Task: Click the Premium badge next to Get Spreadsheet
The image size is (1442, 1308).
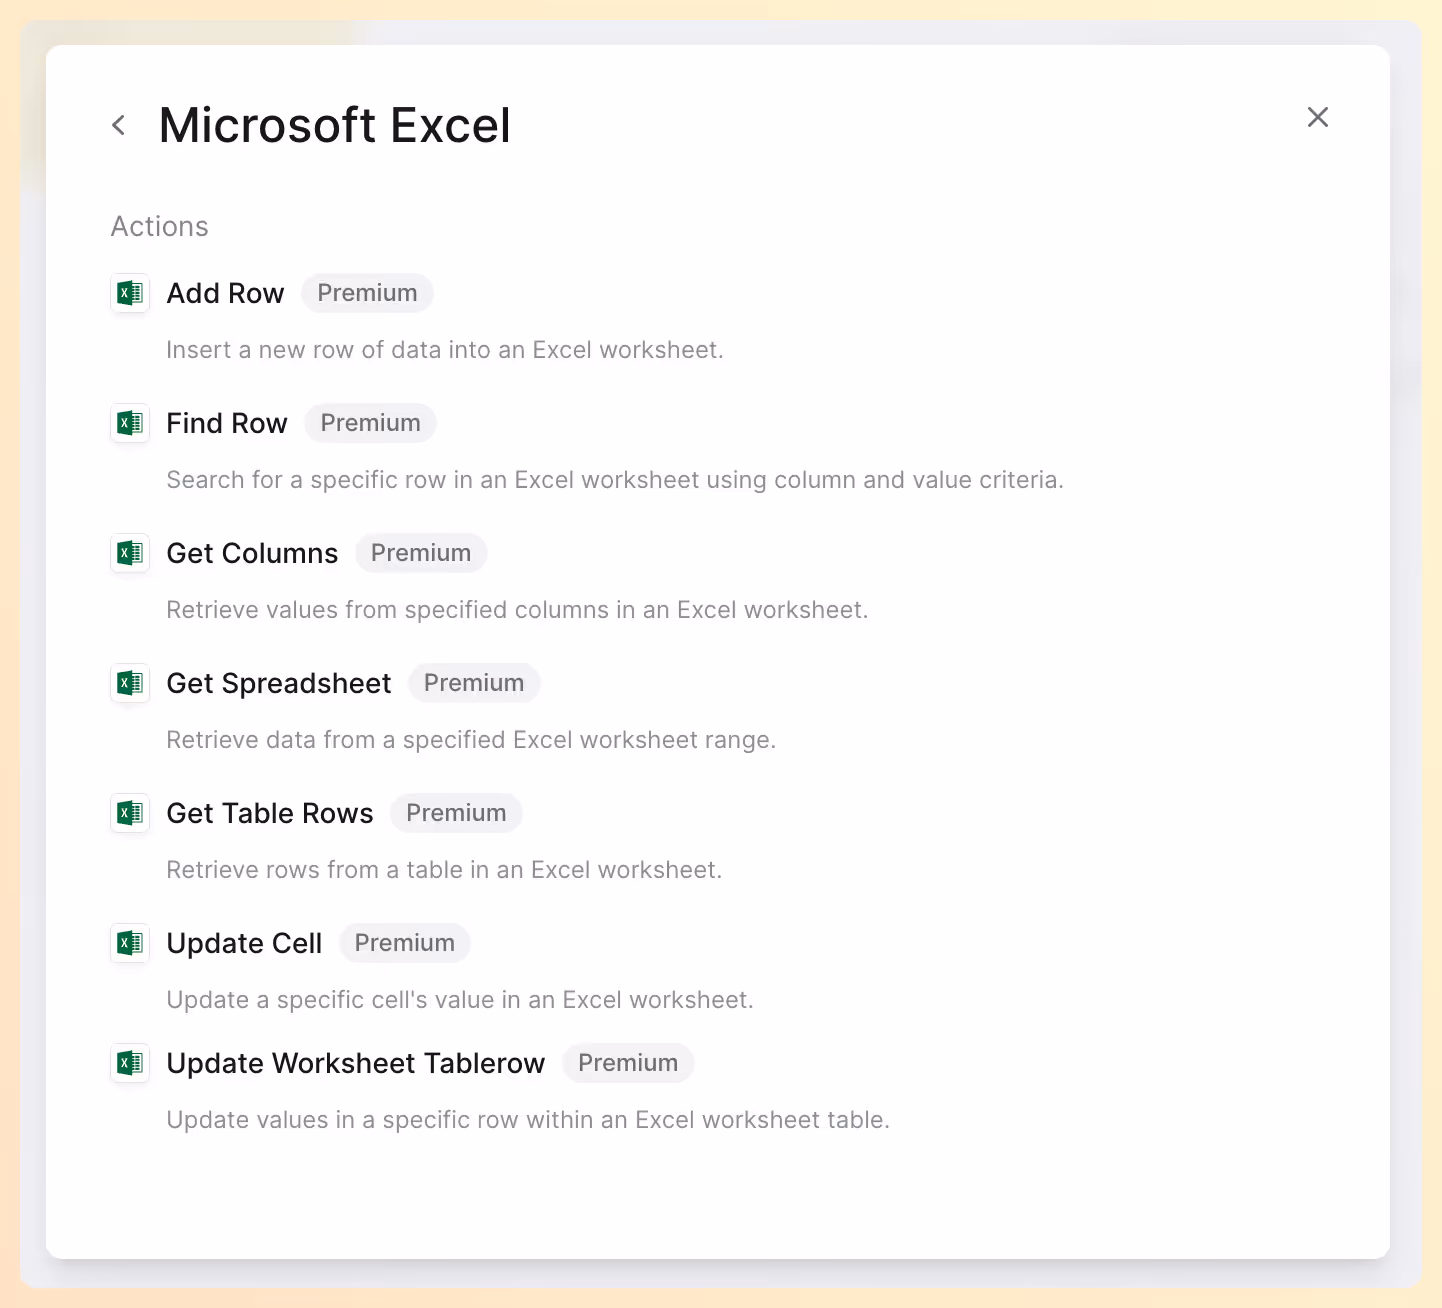Action: pyautogui.click(x=474, y=683)
